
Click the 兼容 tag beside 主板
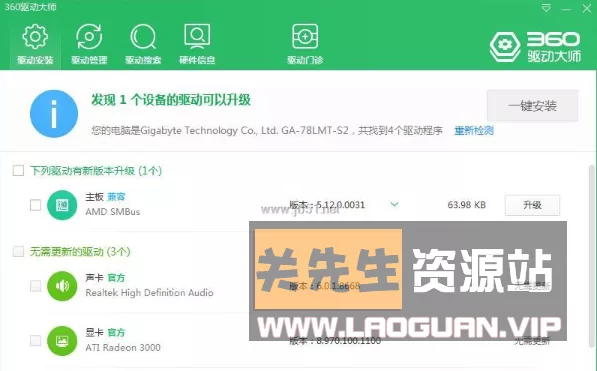pos(116,197)
